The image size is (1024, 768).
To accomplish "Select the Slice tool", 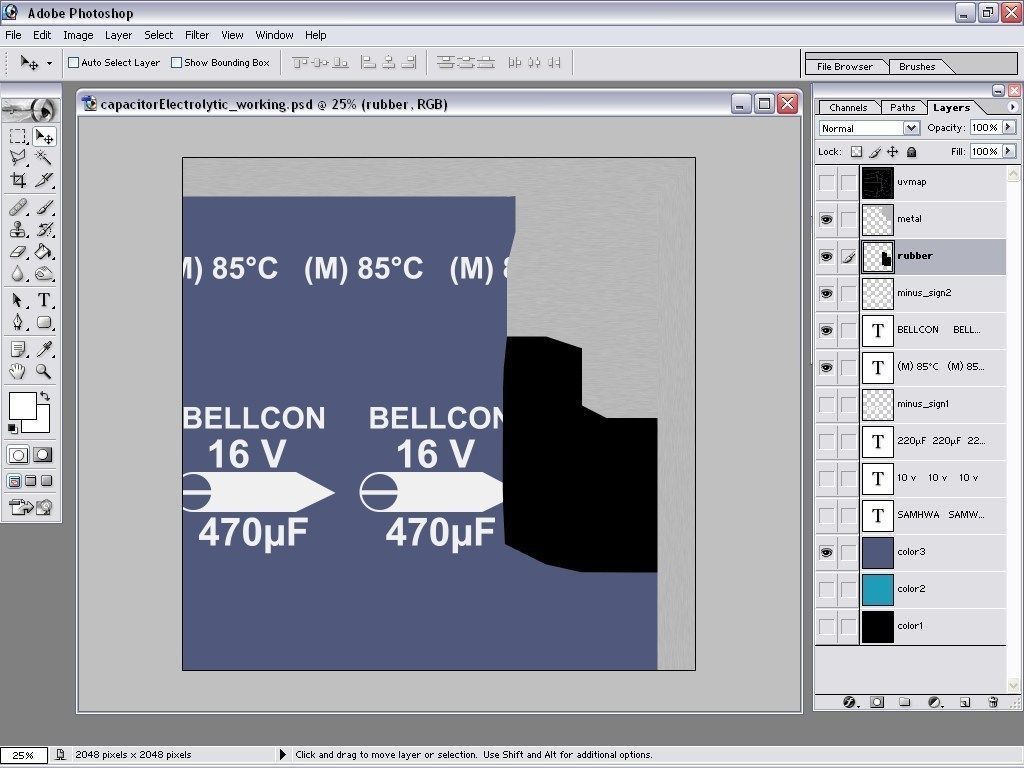I will click(44, 180).
